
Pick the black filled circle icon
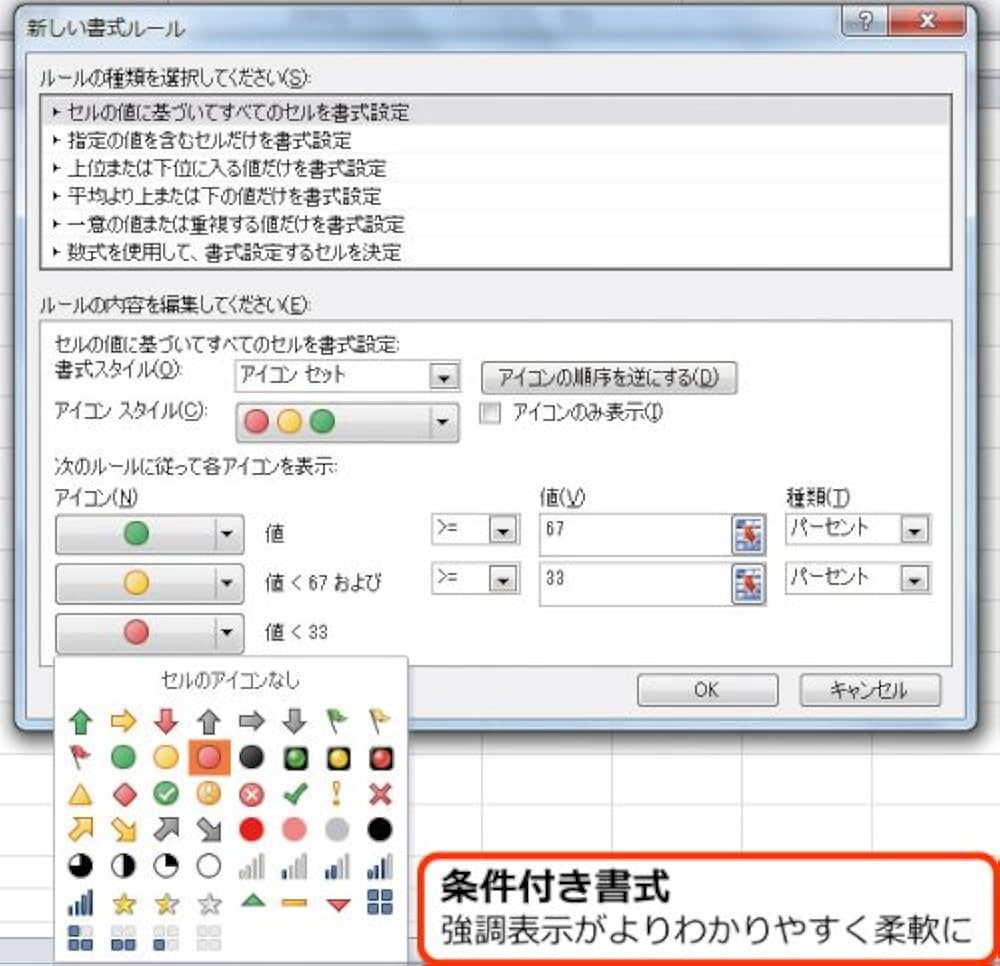tap(380, 828)
